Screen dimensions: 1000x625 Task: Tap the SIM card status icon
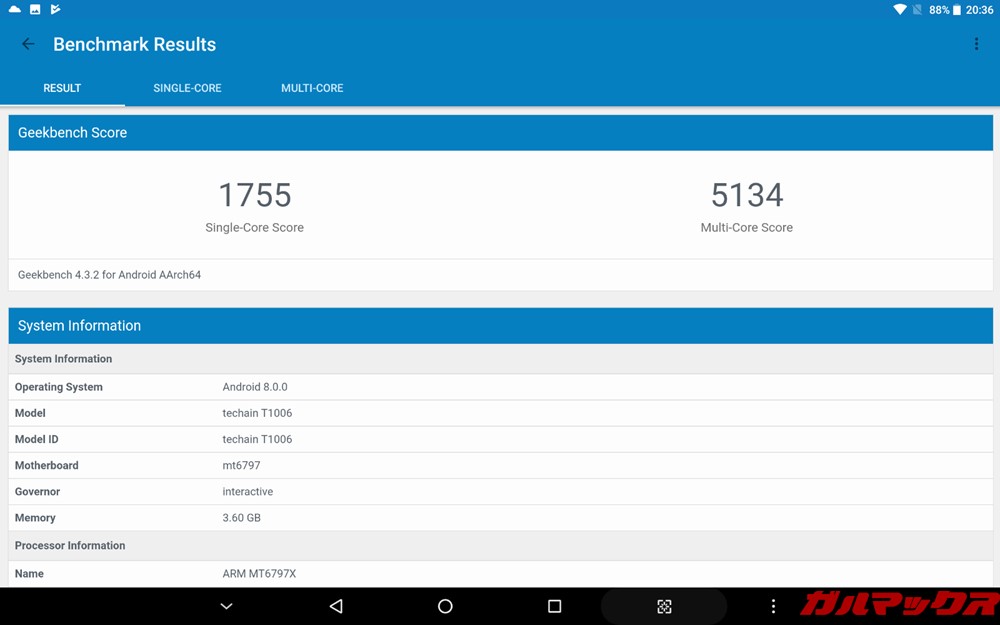coord(918,9)
